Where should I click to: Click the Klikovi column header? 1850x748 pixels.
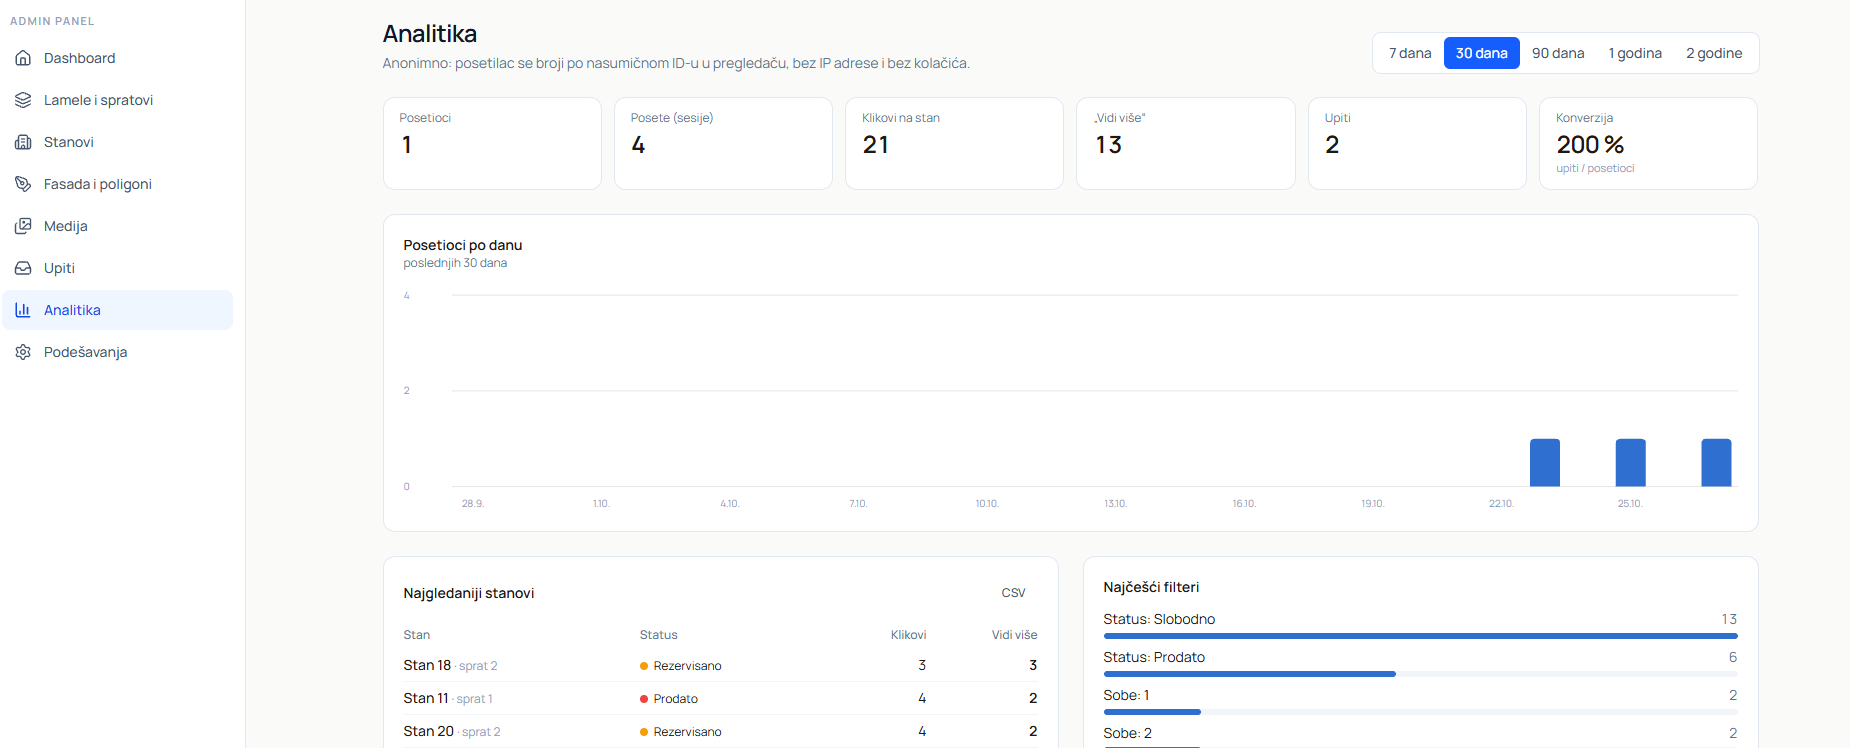(908, 635)
